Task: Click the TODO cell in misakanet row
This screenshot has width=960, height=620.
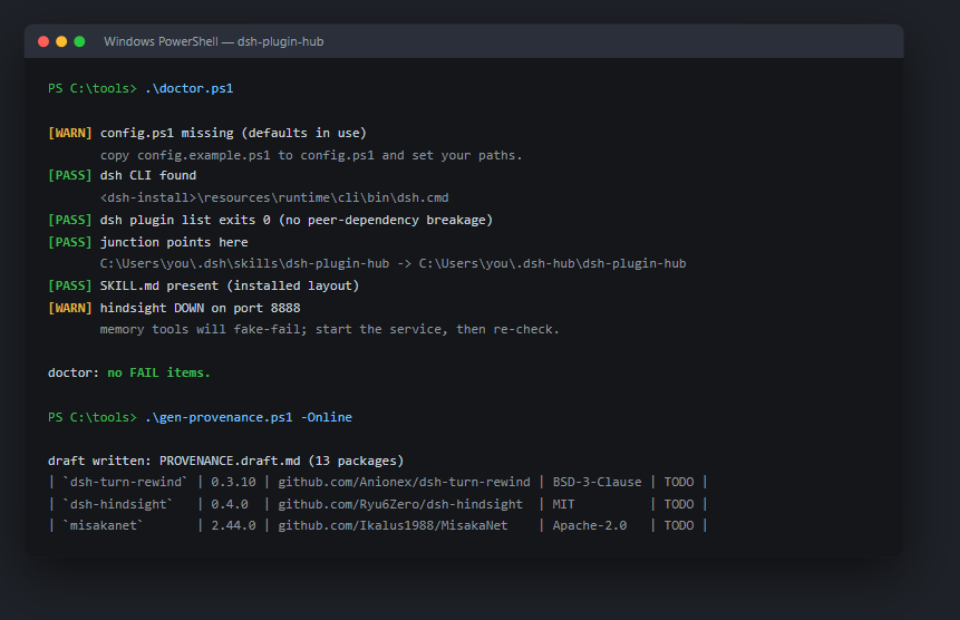Action: pos(679,526)
